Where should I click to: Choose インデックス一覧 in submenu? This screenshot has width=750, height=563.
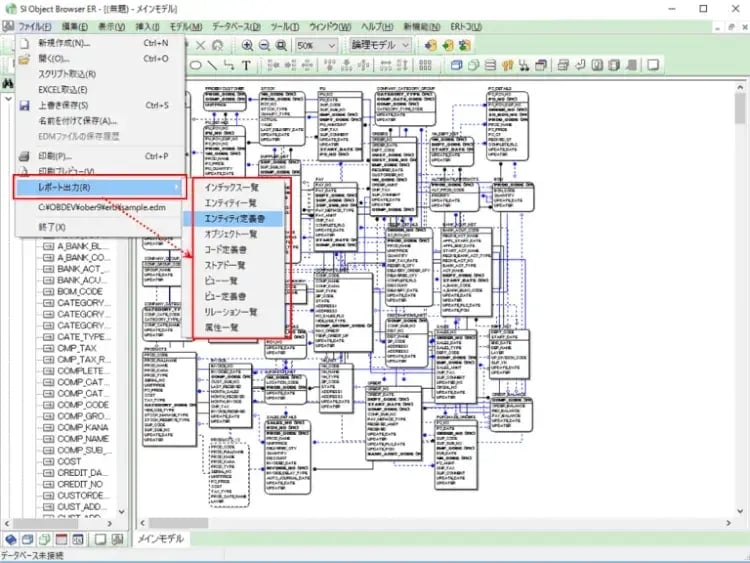[231, 187]
